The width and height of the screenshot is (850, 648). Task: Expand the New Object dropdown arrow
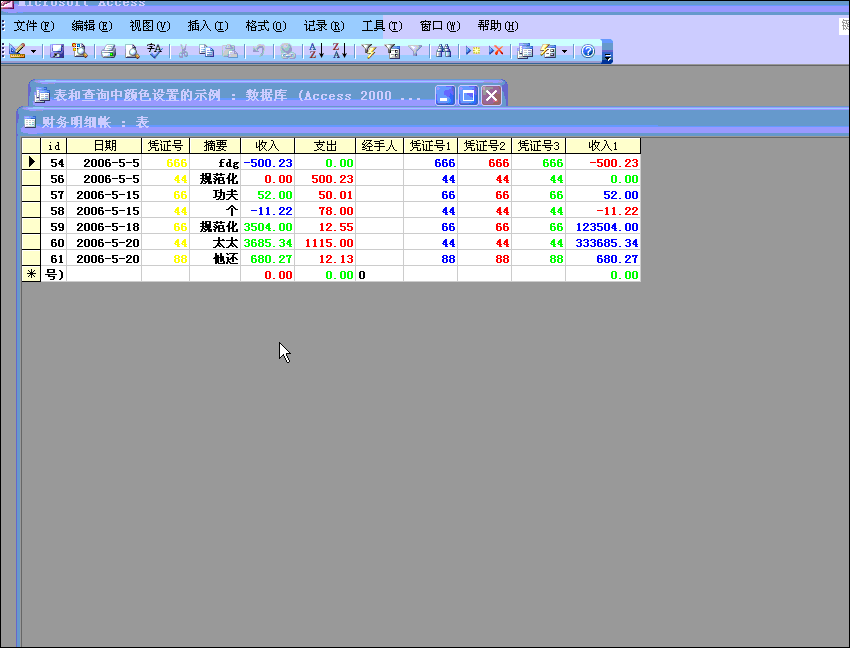coord(564,51)
